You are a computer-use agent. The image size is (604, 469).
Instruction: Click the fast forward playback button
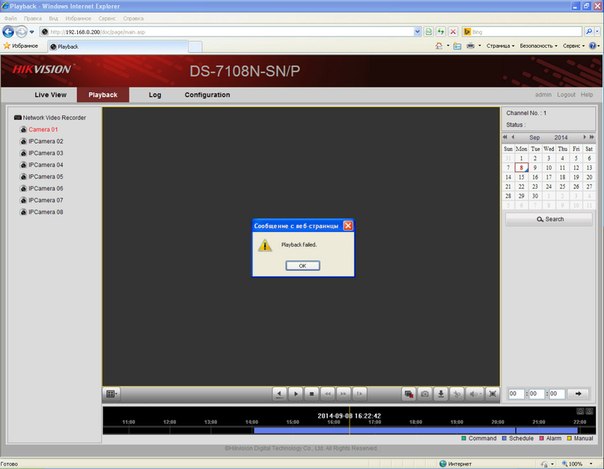(x=343, y=394)
